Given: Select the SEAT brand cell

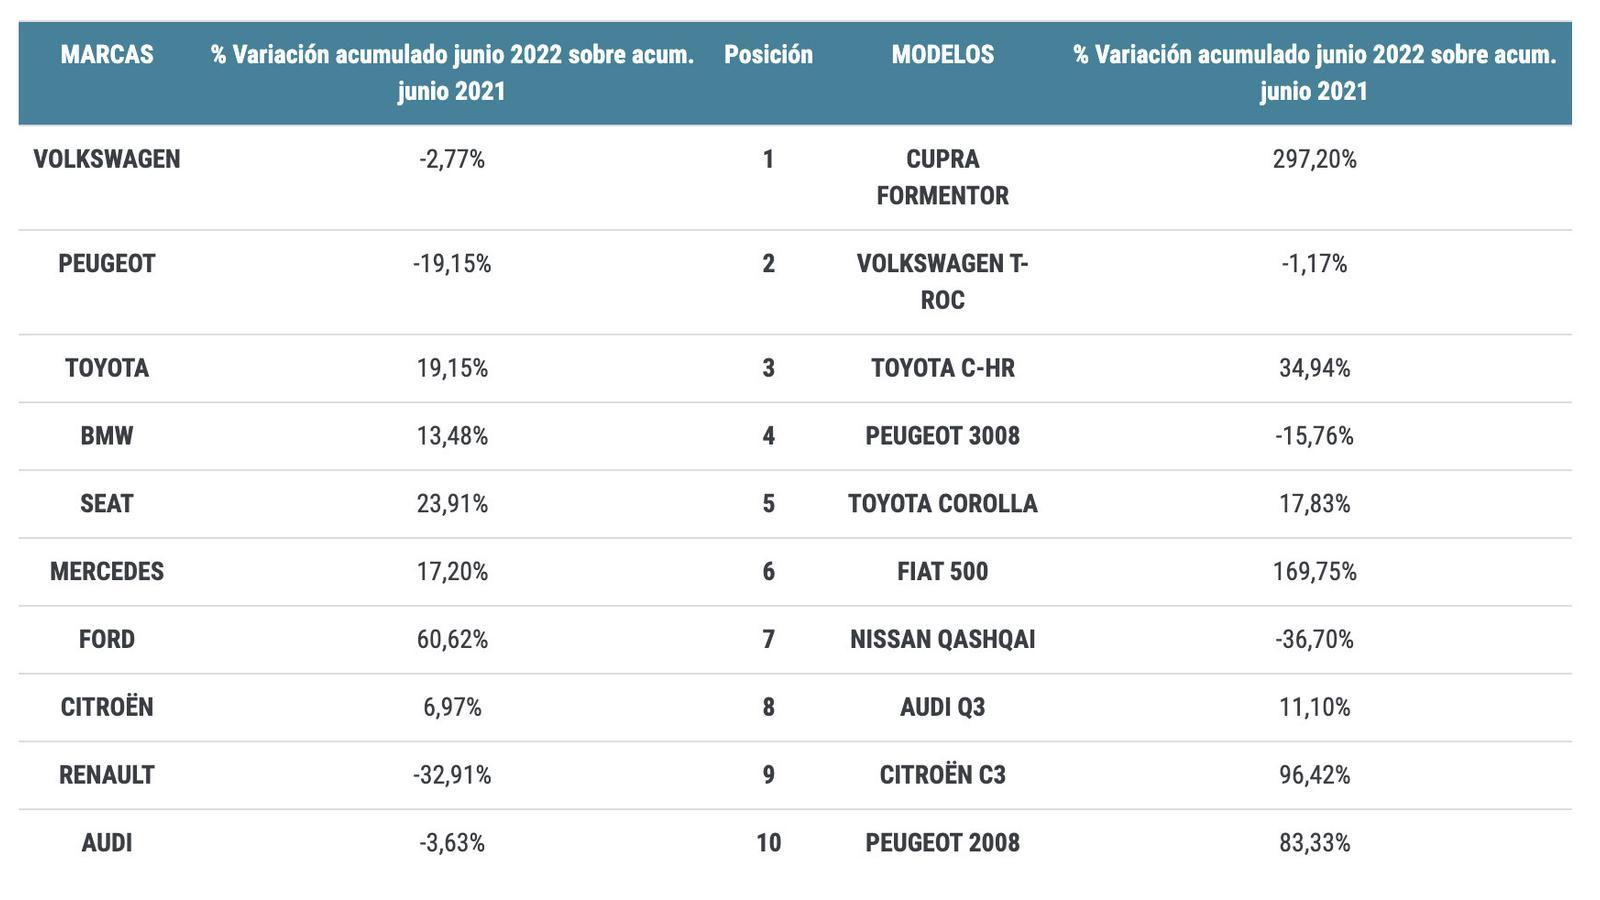Looking at the screenshot, I should point(107,504).
